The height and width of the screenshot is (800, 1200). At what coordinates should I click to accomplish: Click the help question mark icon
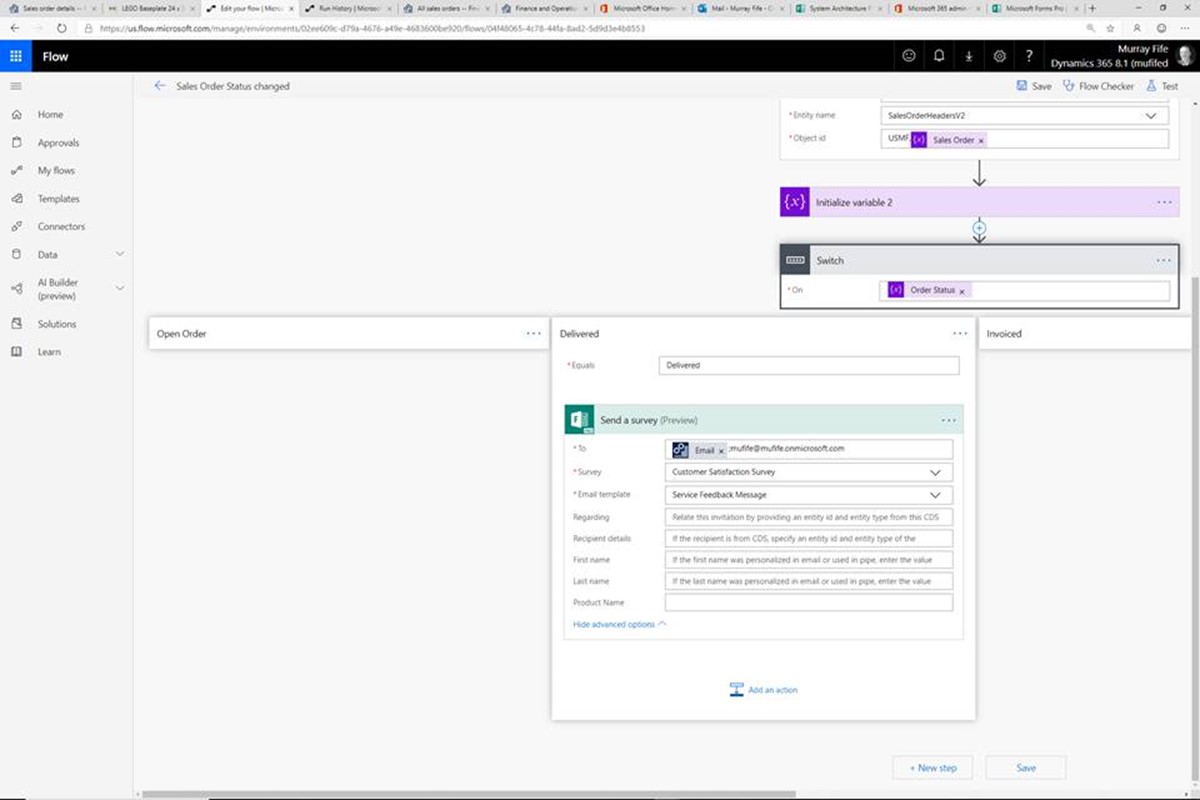pyautogui.click(x=1029, y=56)
